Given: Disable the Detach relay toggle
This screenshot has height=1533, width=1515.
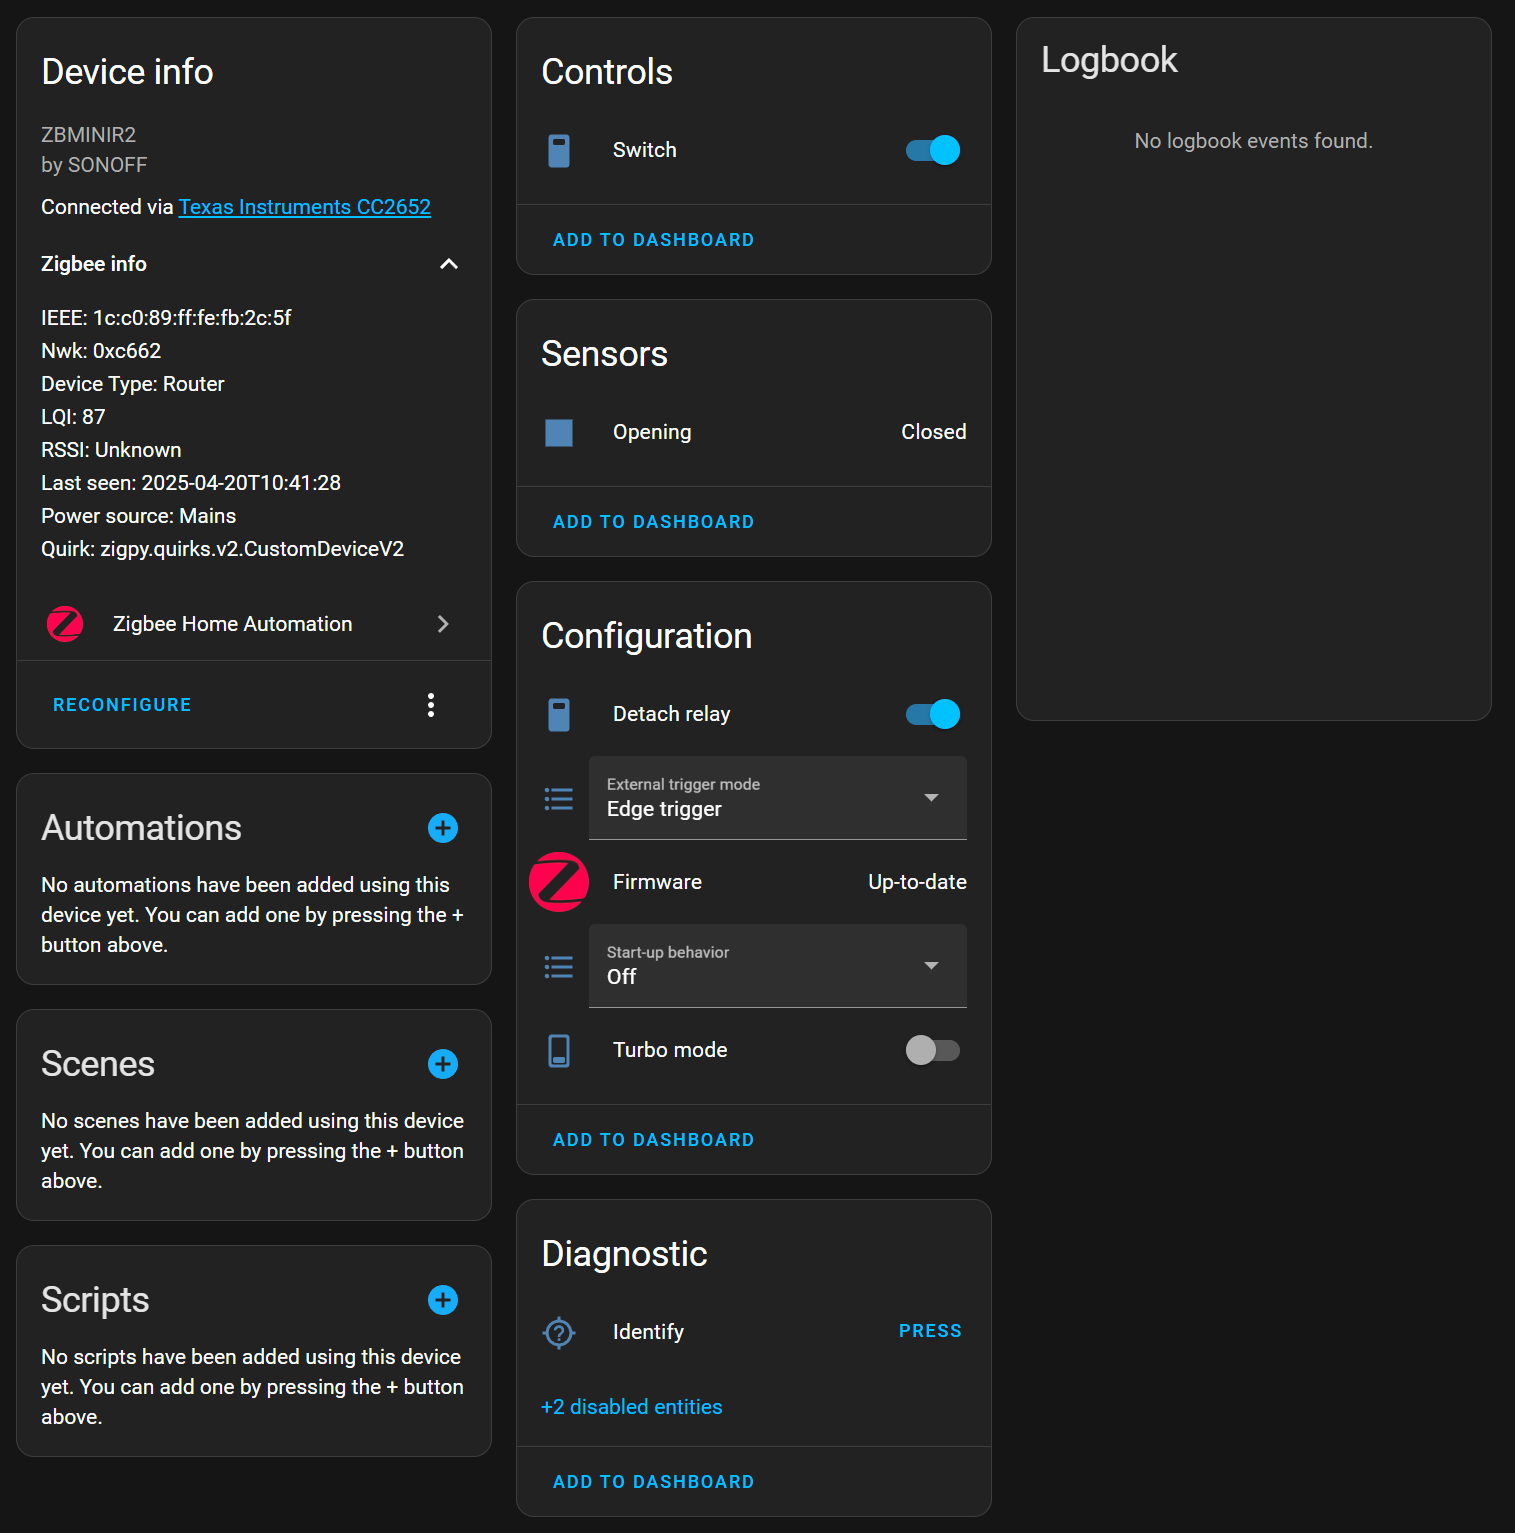Looking at the screenshot, I should tap(930, 713).
